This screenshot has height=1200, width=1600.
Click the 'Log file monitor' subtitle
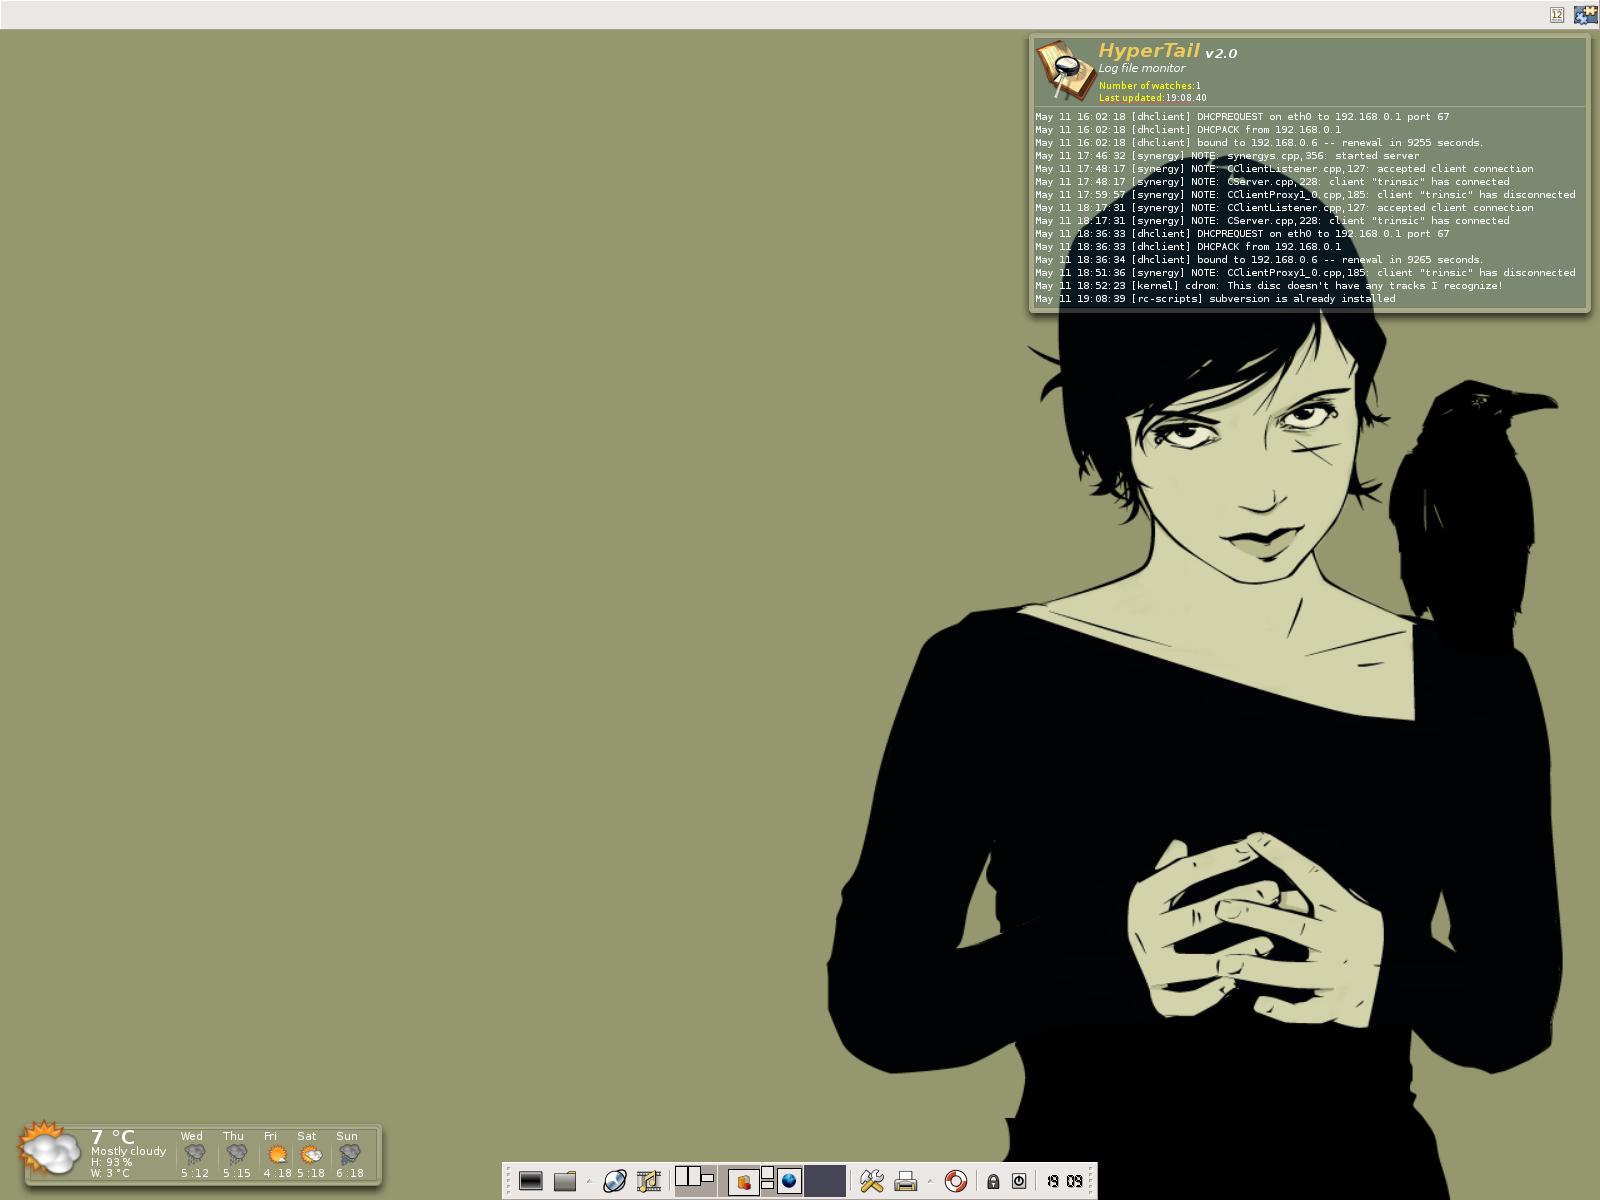click(x=1142, y=68)
